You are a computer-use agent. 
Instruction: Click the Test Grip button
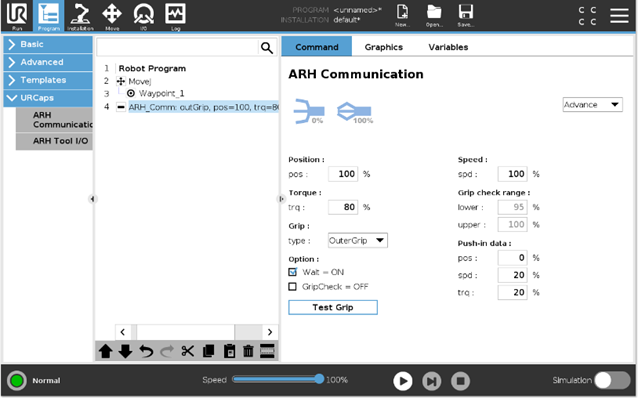click(x=333, y=307)
